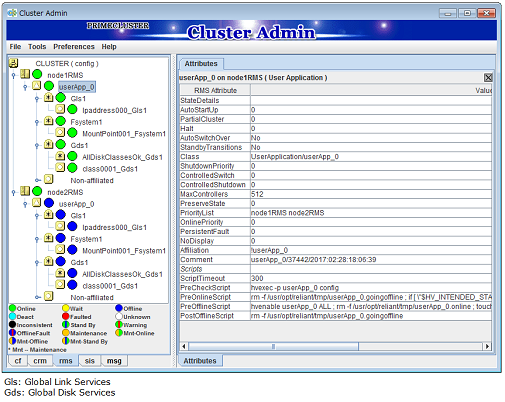Collapse Fsystem1 branch under node1RMS
Viewport: 505px width, 402px height.
pyautogui.click(x=37, y=122)
